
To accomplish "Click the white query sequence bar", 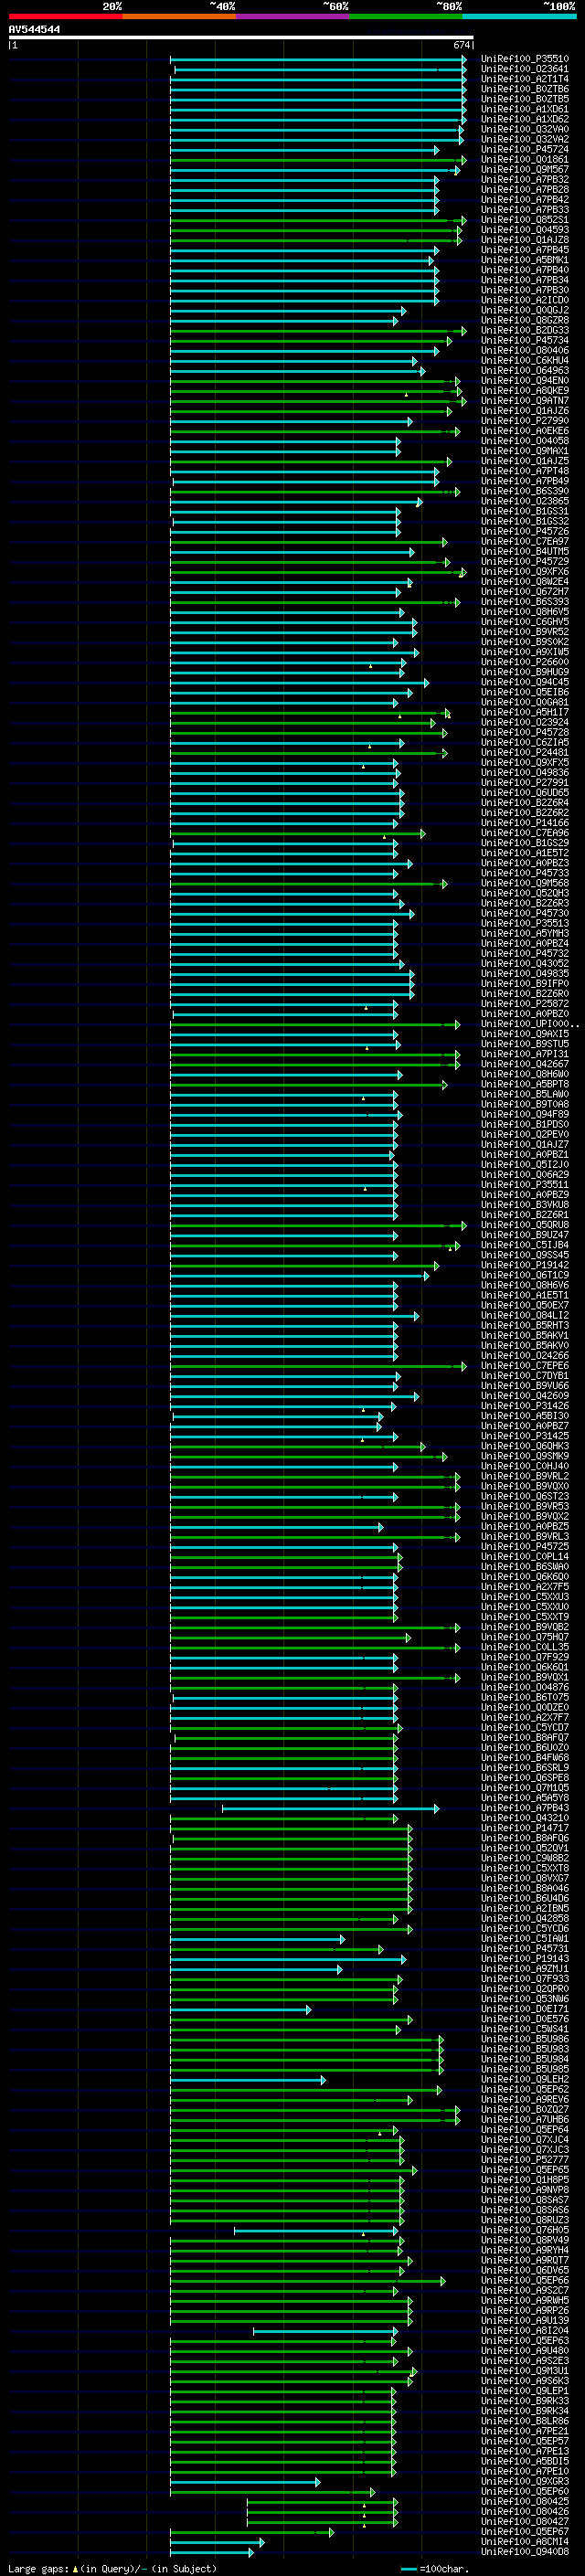I will (x=241, y=38).
